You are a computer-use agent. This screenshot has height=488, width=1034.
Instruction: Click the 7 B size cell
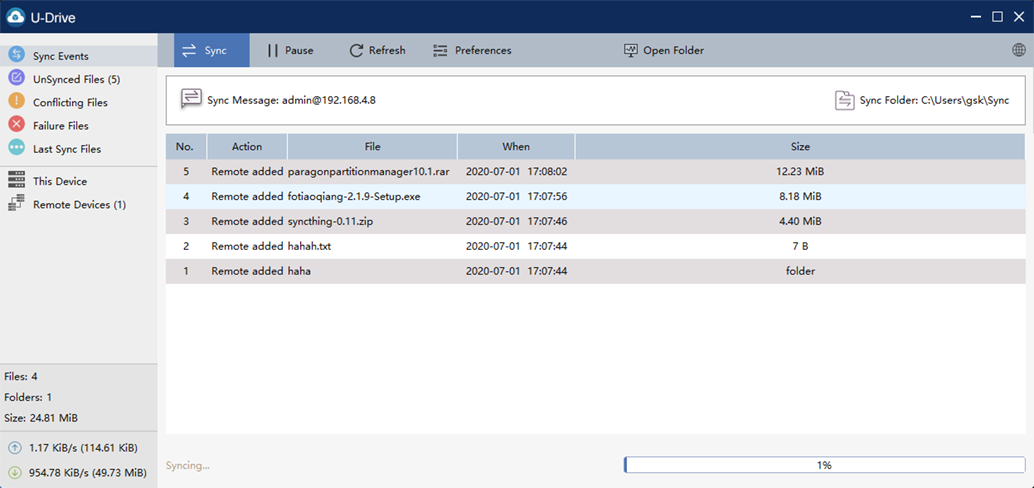pos(801,246)
